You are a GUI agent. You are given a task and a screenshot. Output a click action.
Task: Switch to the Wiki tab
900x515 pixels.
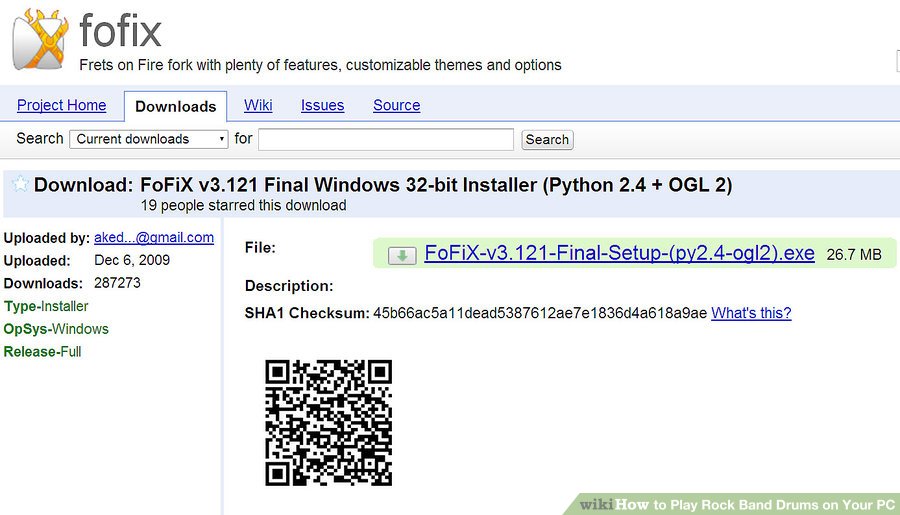click(258, 105)
